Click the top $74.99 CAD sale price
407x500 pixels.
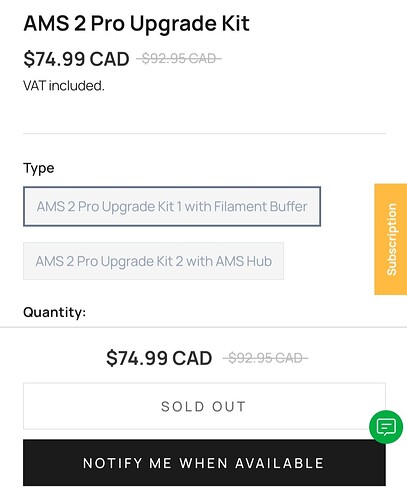click(x=76, y=59)
